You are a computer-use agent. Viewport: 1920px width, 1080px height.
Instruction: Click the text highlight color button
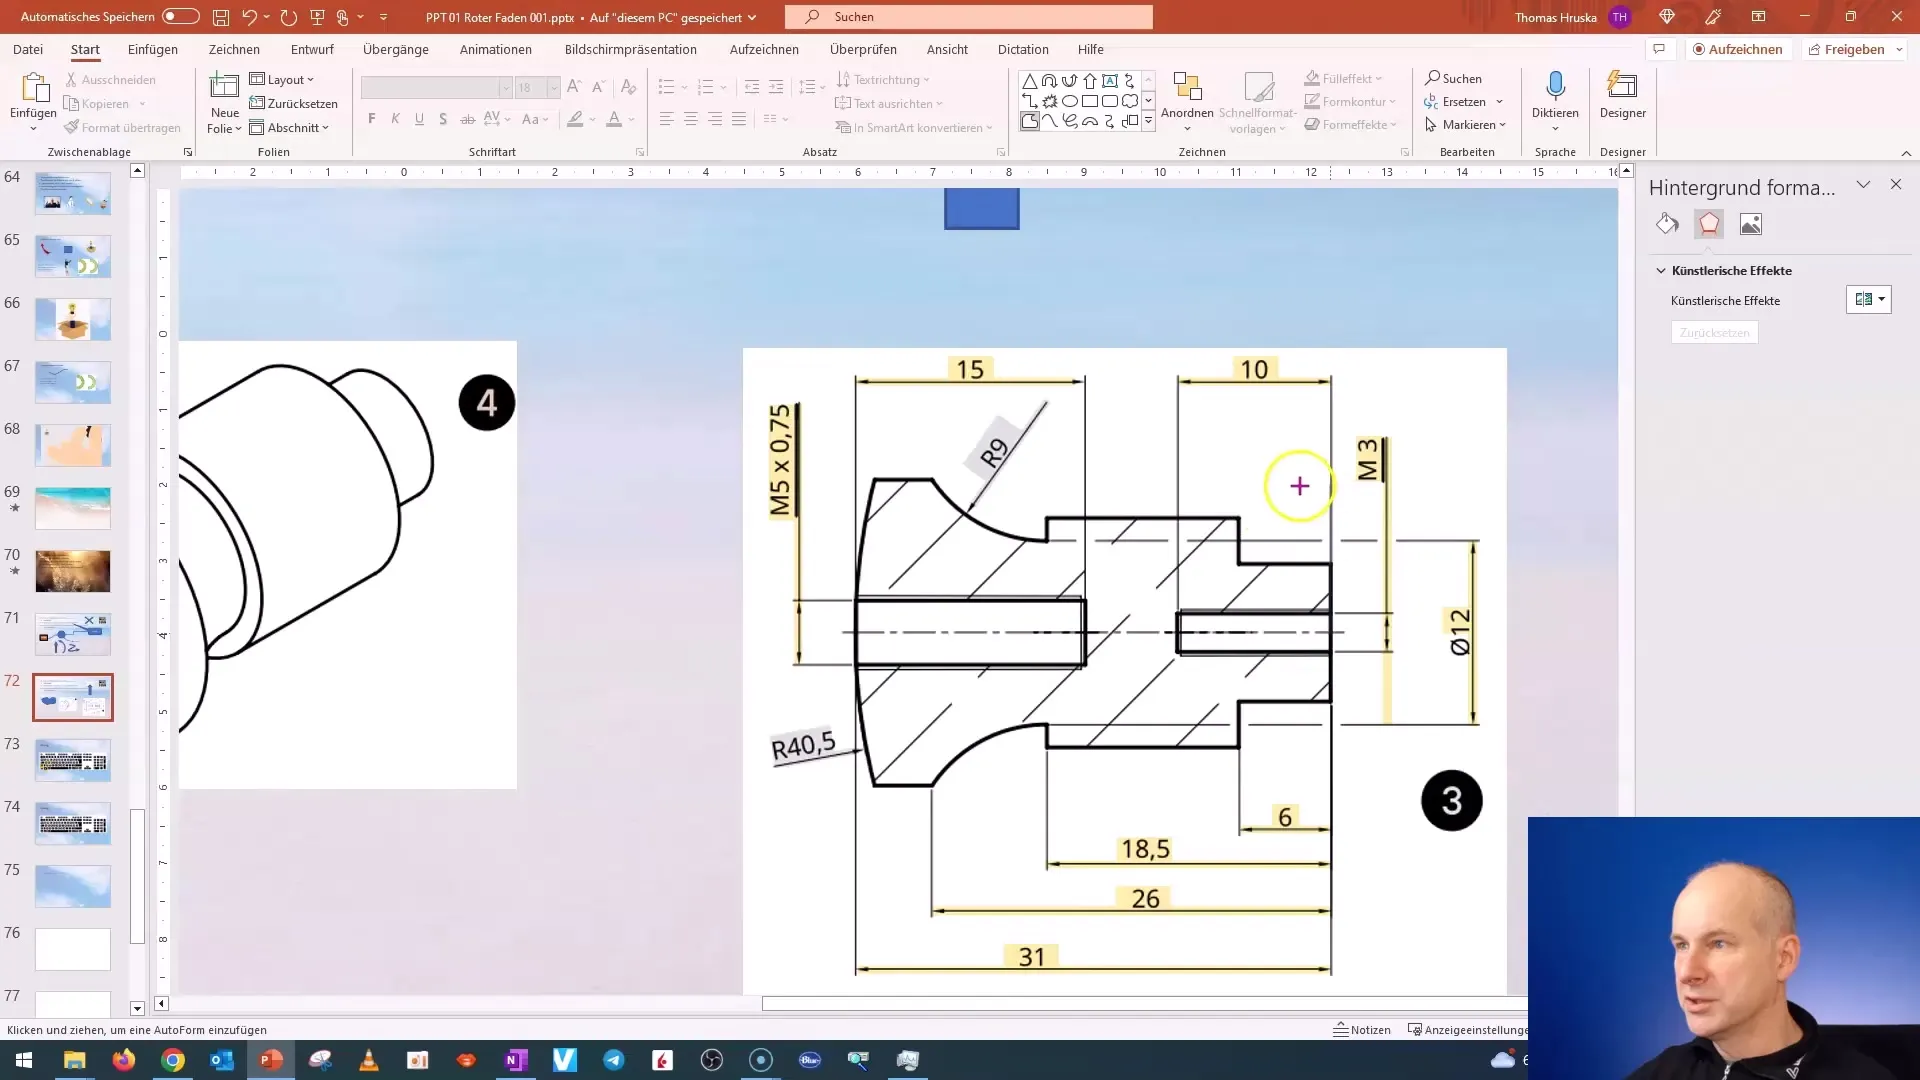[x=575, y=119]
